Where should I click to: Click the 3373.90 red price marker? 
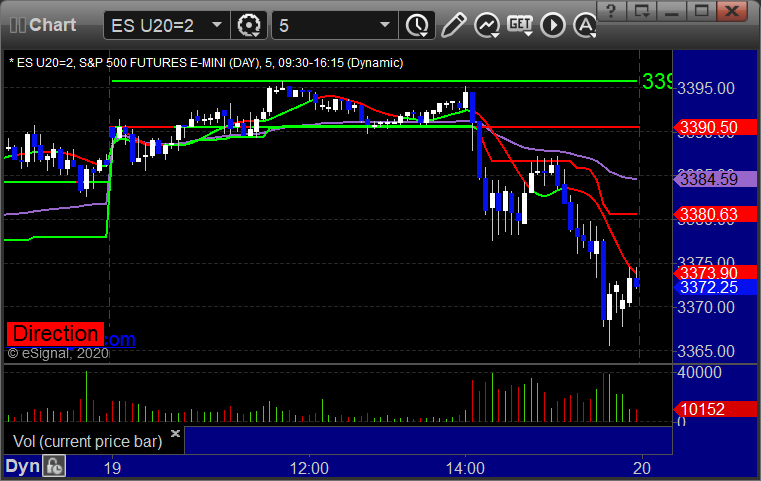click(715, 272)
